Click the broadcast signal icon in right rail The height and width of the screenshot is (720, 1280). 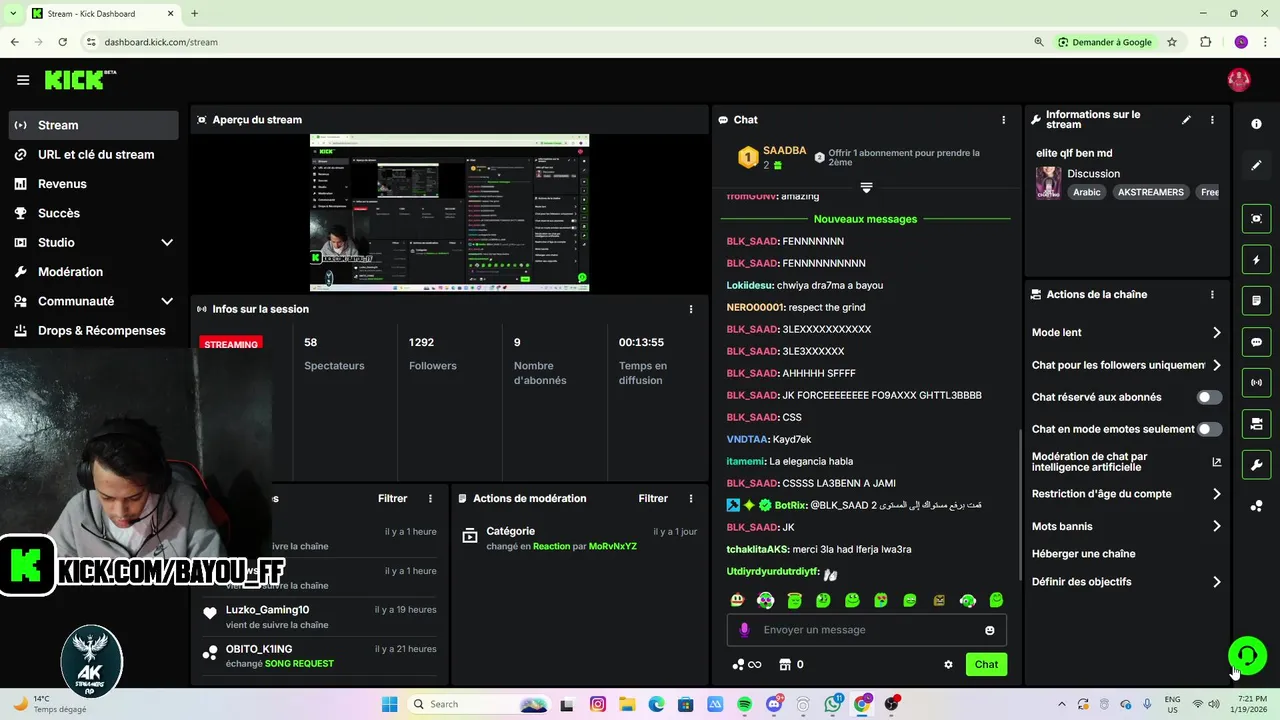1256,382
